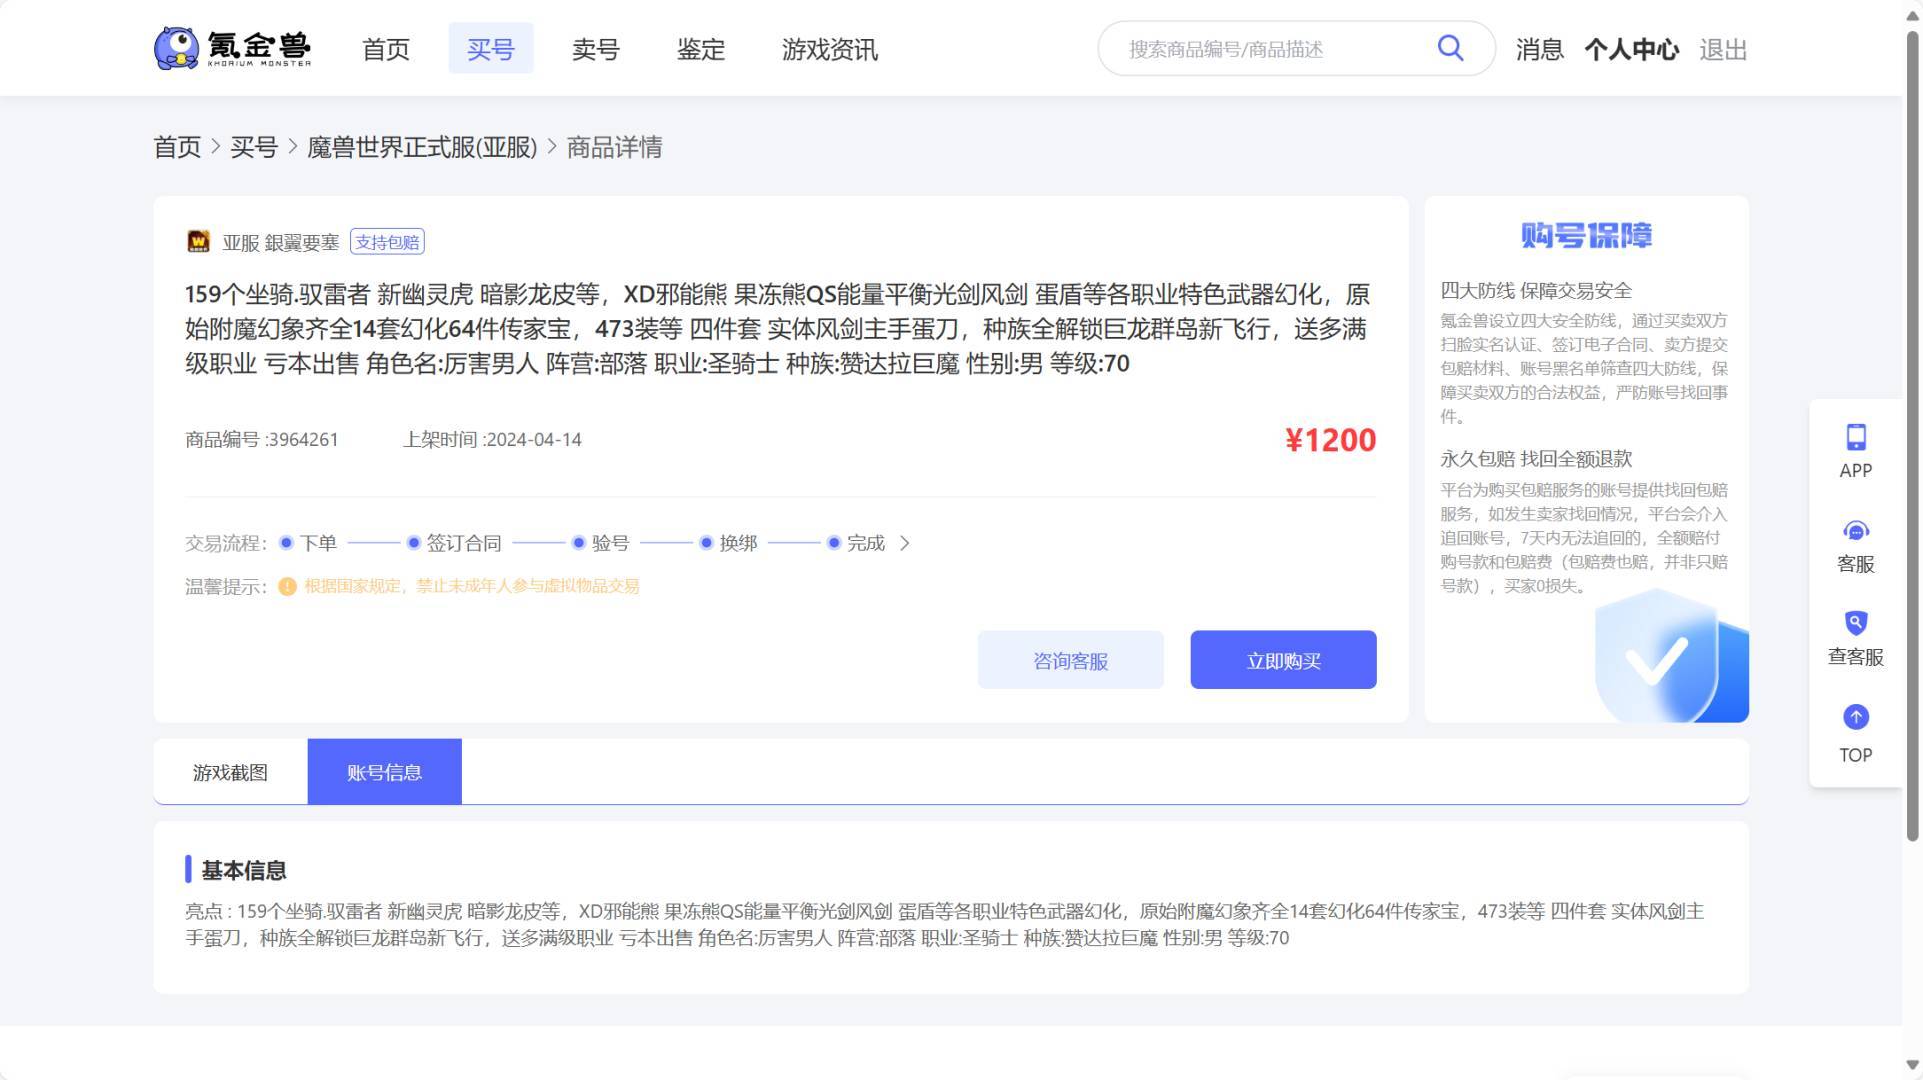
Task: Select 买号 in the top navigation
Action: [x=490, y=49]
